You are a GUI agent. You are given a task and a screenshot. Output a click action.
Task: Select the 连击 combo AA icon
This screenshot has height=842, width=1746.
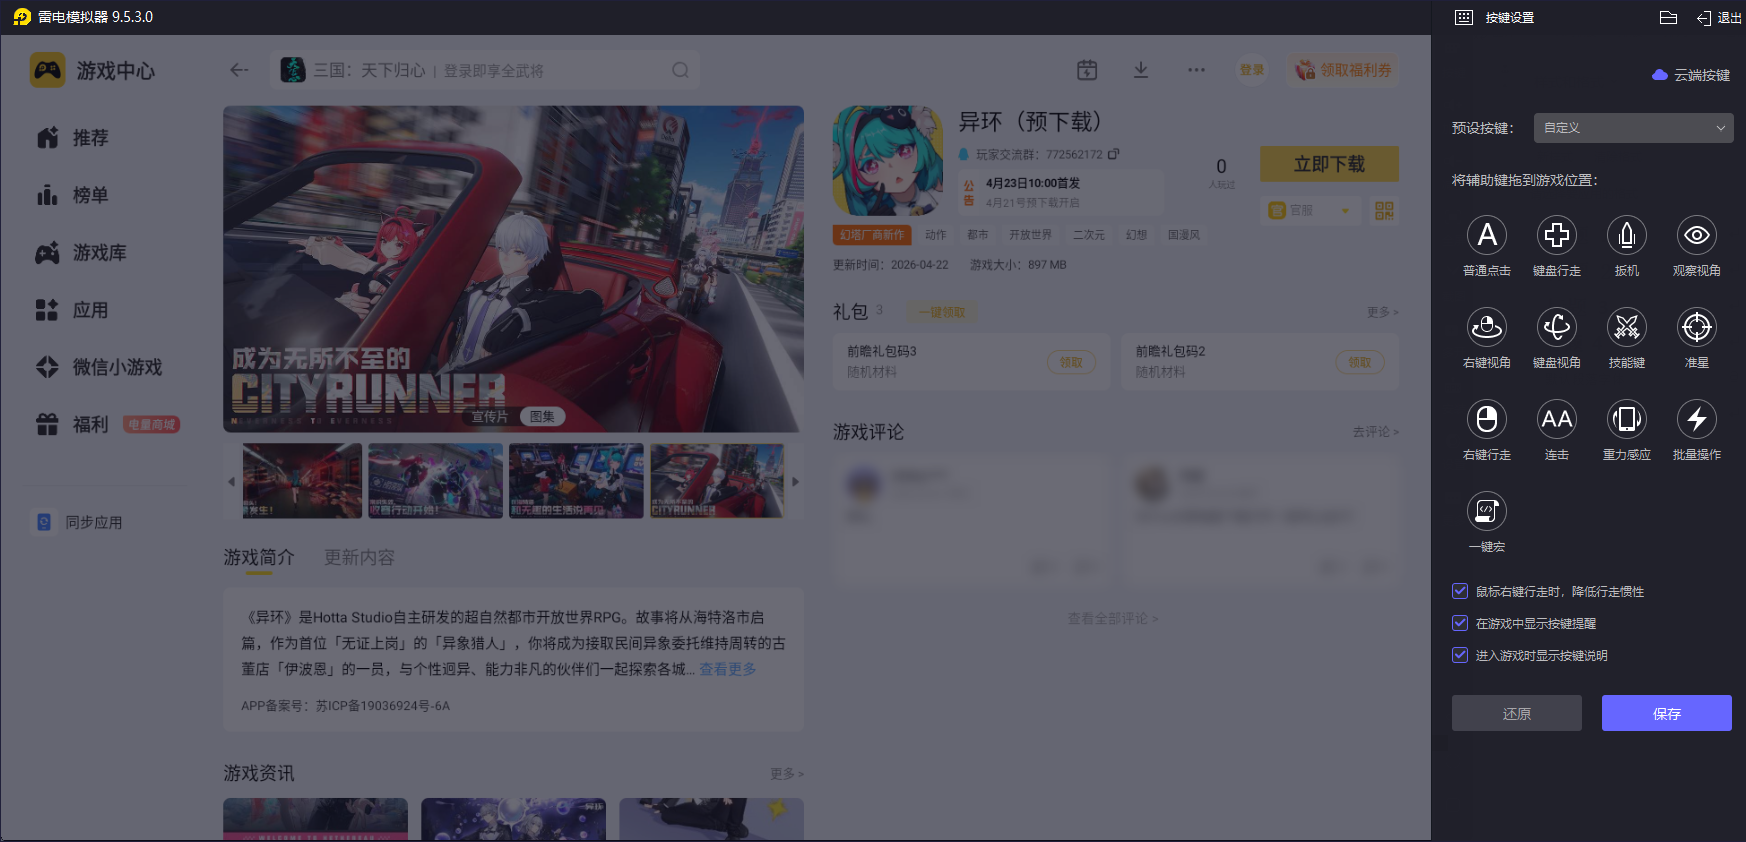click(1557, 419)
